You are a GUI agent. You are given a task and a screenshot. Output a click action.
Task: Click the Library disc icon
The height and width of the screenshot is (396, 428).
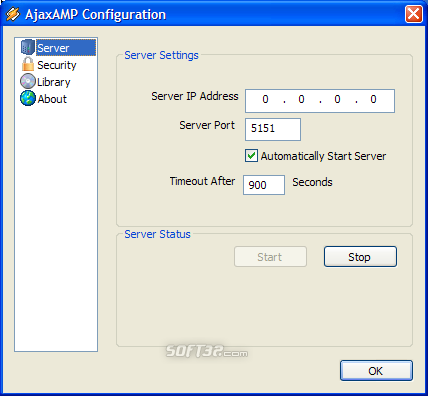28,81
